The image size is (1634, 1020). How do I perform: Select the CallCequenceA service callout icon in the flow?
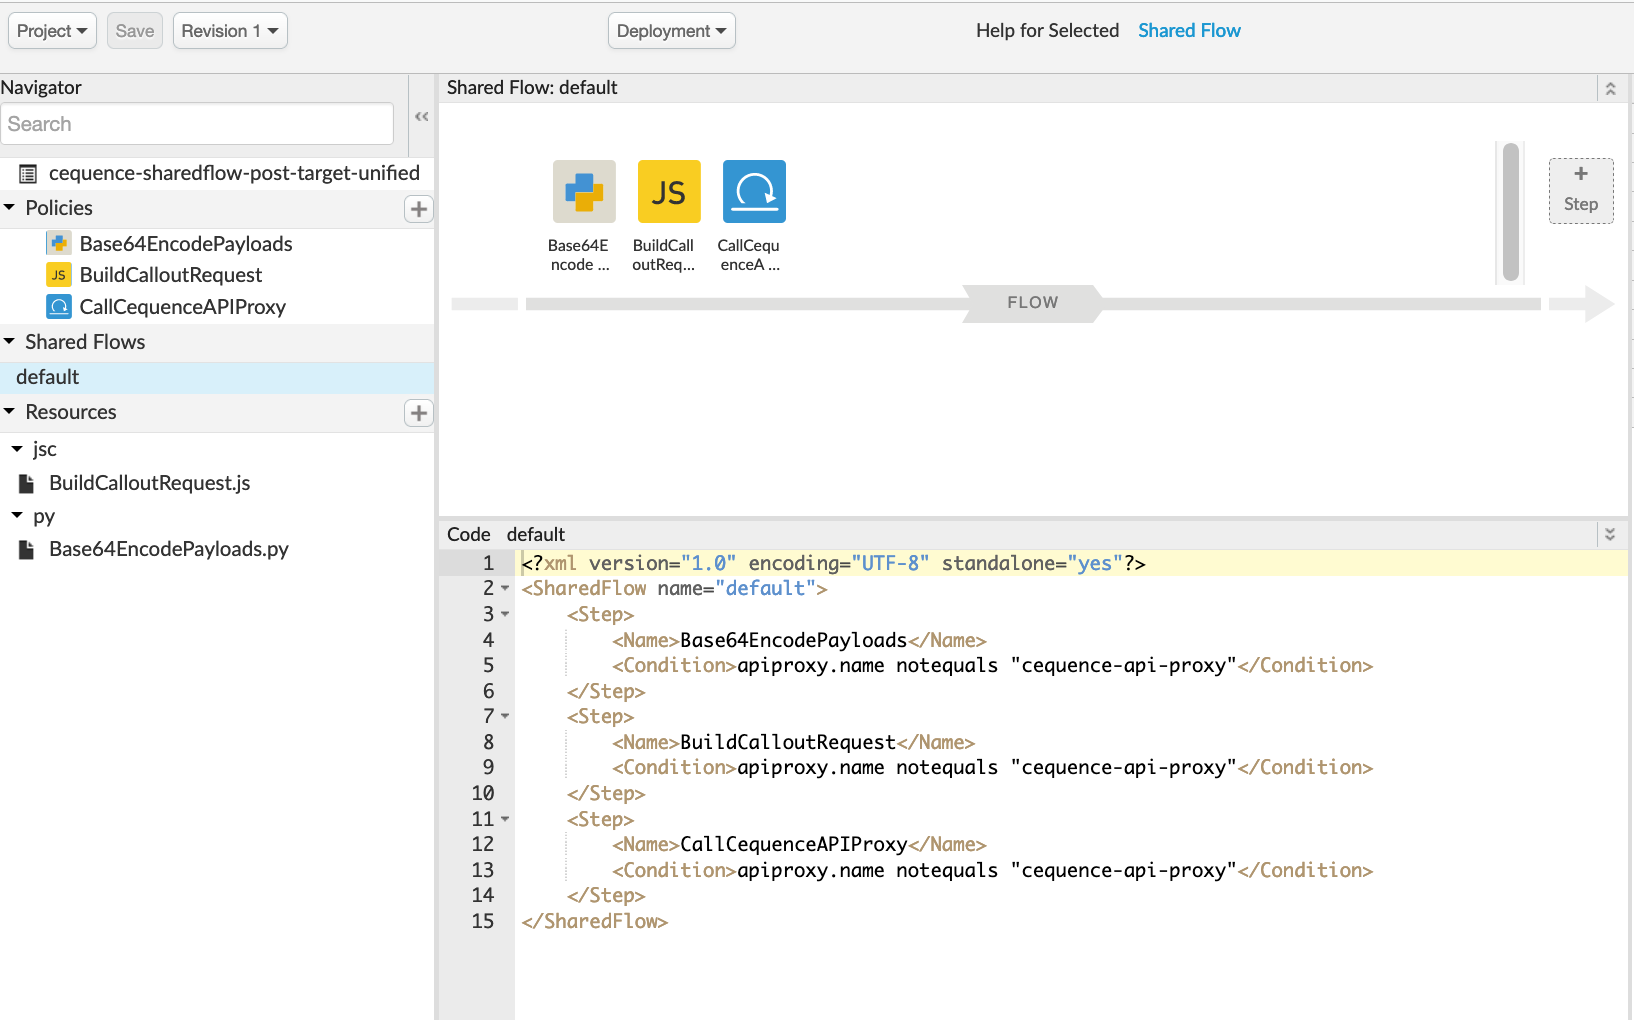tap(753, 191)
